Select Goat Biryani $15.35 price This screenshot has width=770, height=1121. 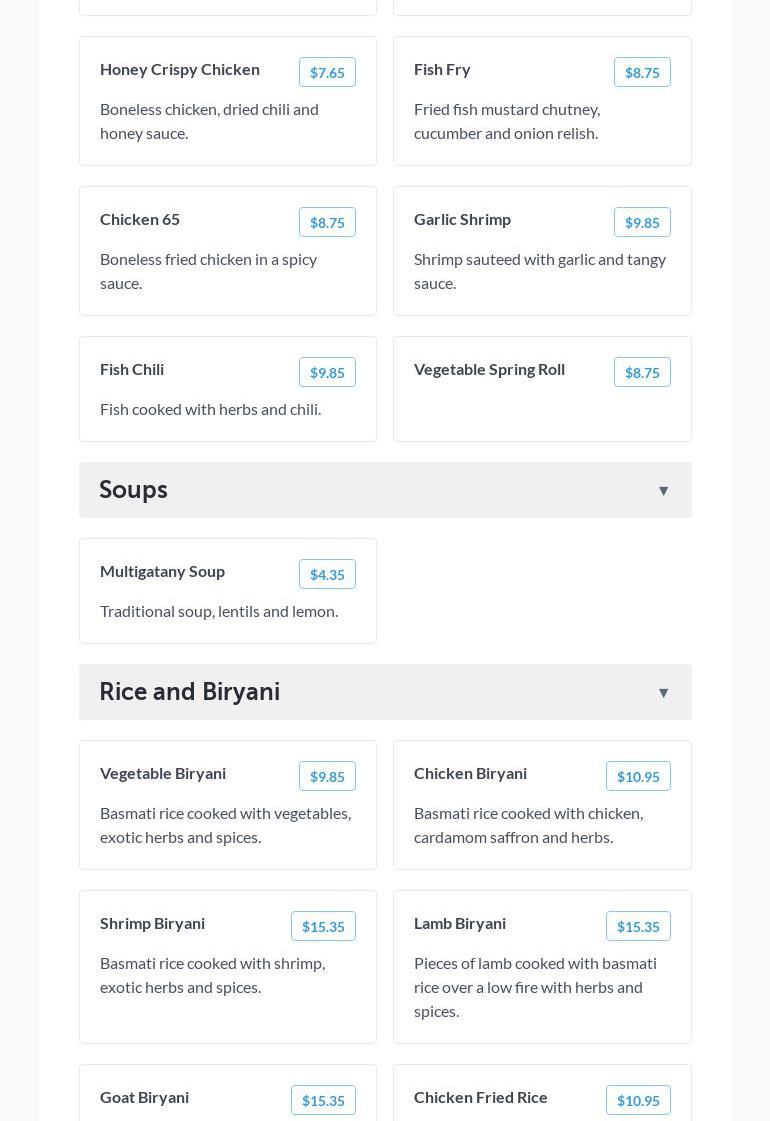point(323,1101)
